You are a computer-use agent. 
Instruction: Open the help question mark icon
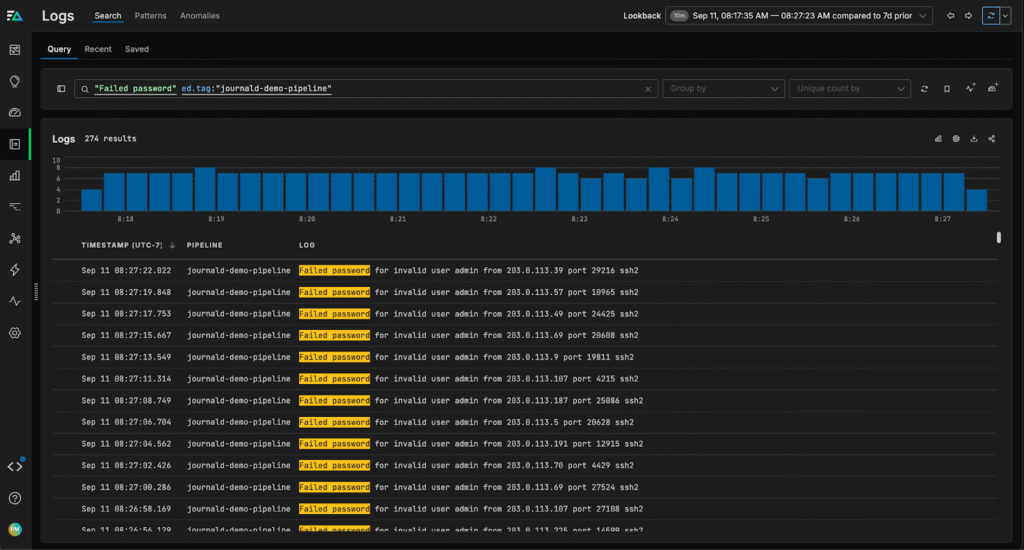pos(15,498)
